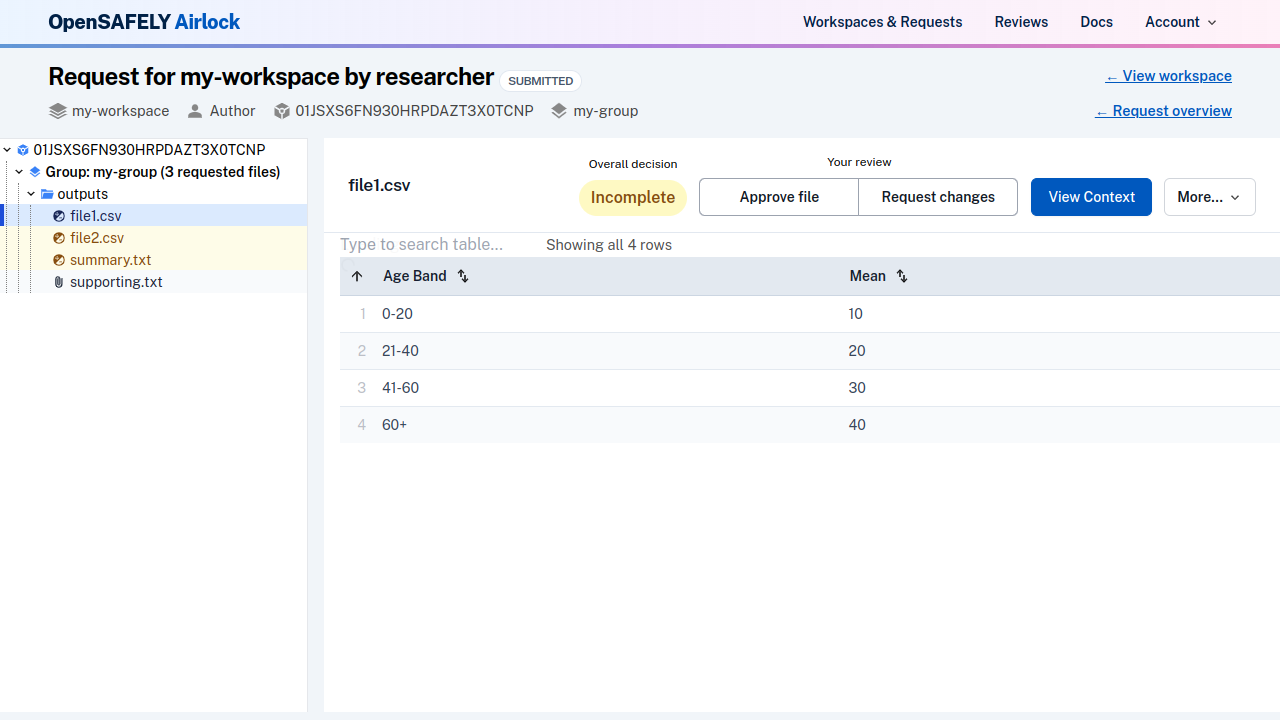Collapse the 01JSXS6FN930HRPDAZT3X0TCNP tree root
Screen dimensions: 1280x720
click(8, 149)
